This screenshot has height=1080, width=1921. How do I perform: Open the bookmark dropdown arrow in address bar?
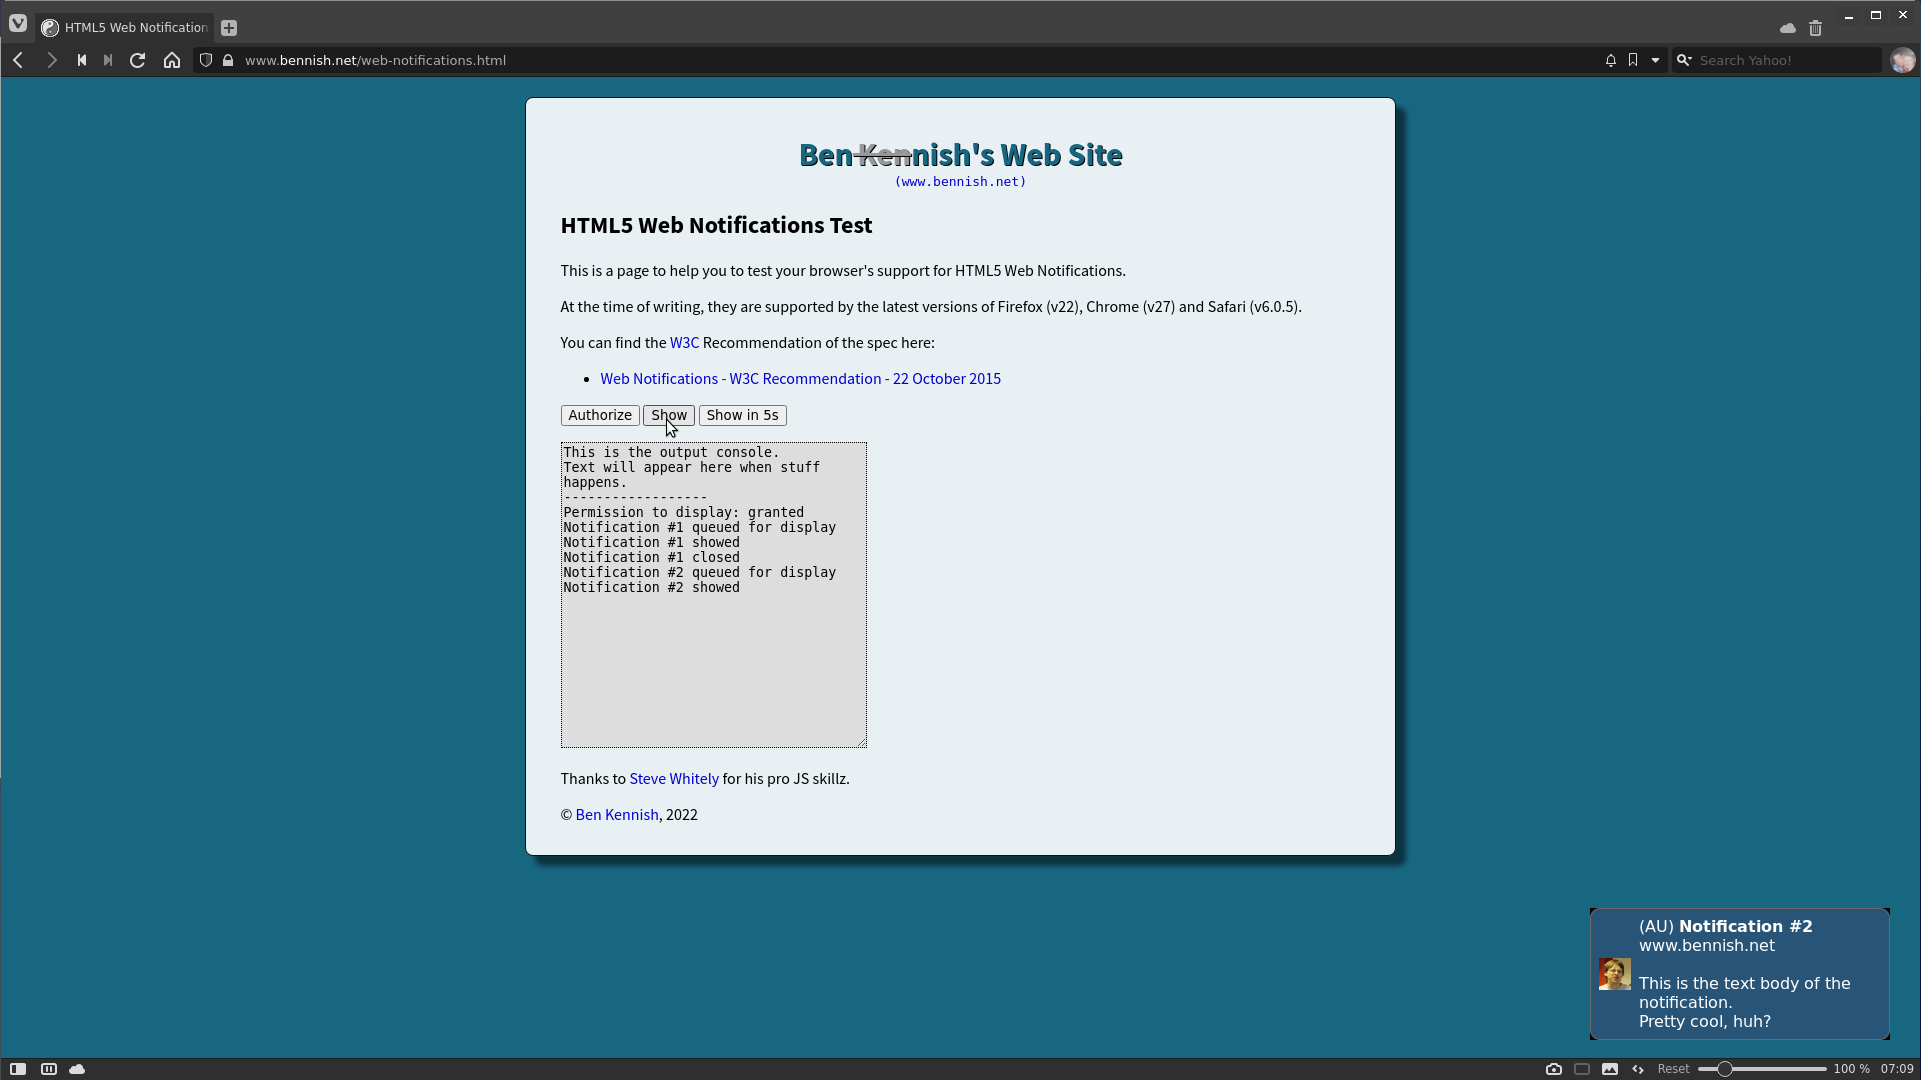[1655, 60]
